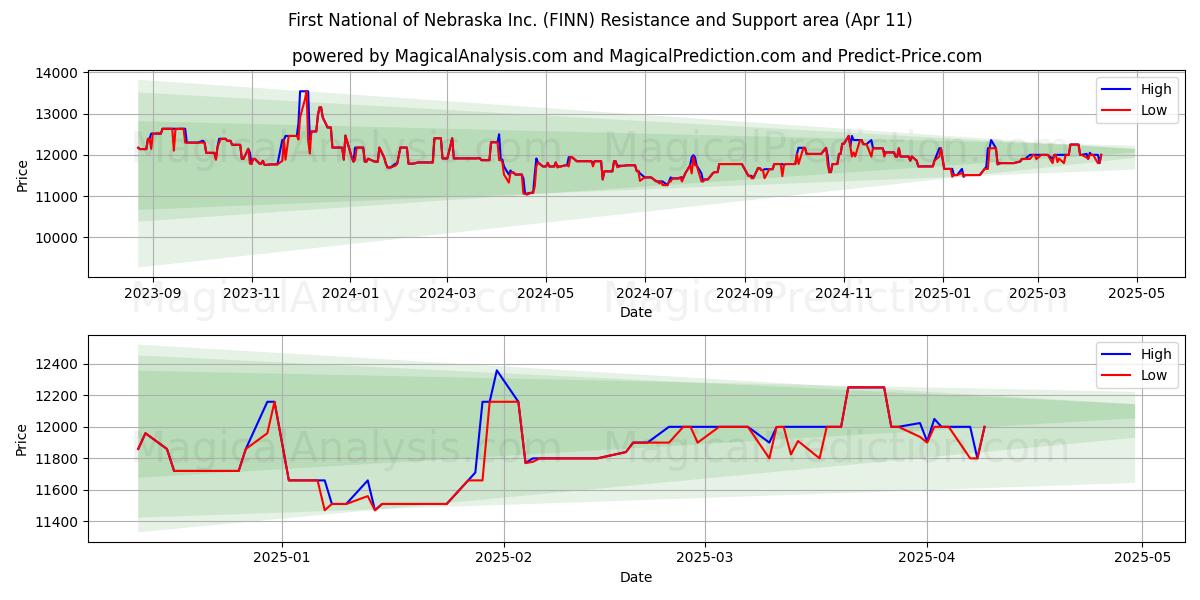Click the 2024-07 date tick label
This screenshot has width=1200, height=600.
click(644, 293)
